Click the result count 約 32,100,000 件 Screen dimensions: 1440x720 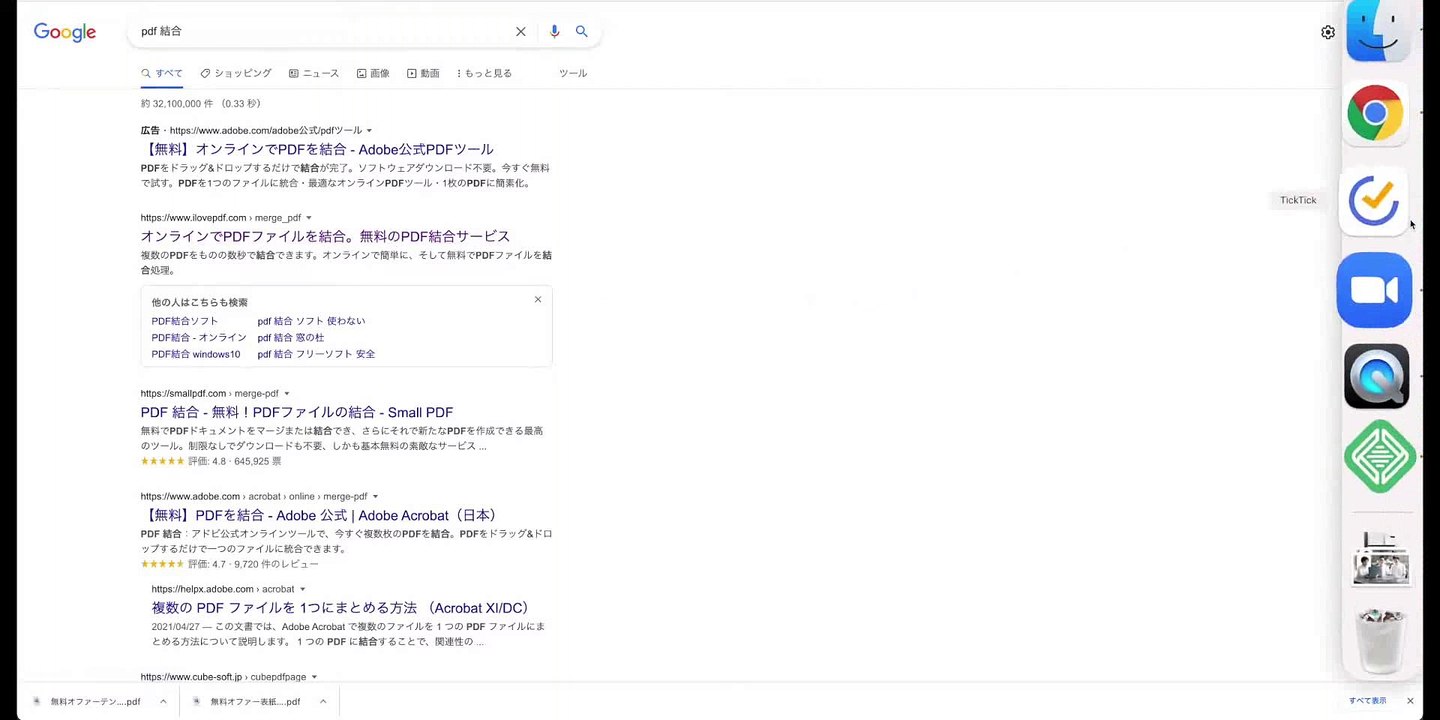pyautogui.click(x=177, y=103)
